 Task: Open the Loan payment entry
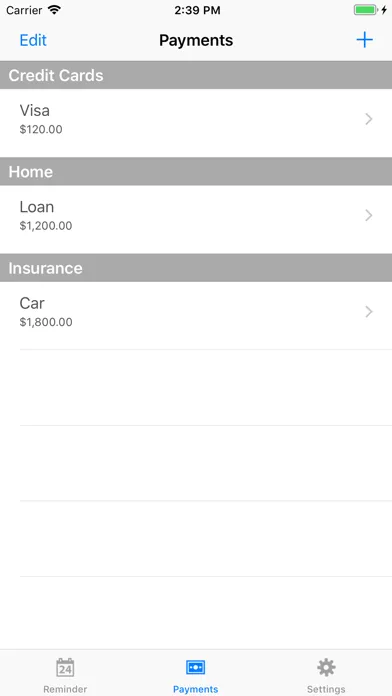[196, 215]
